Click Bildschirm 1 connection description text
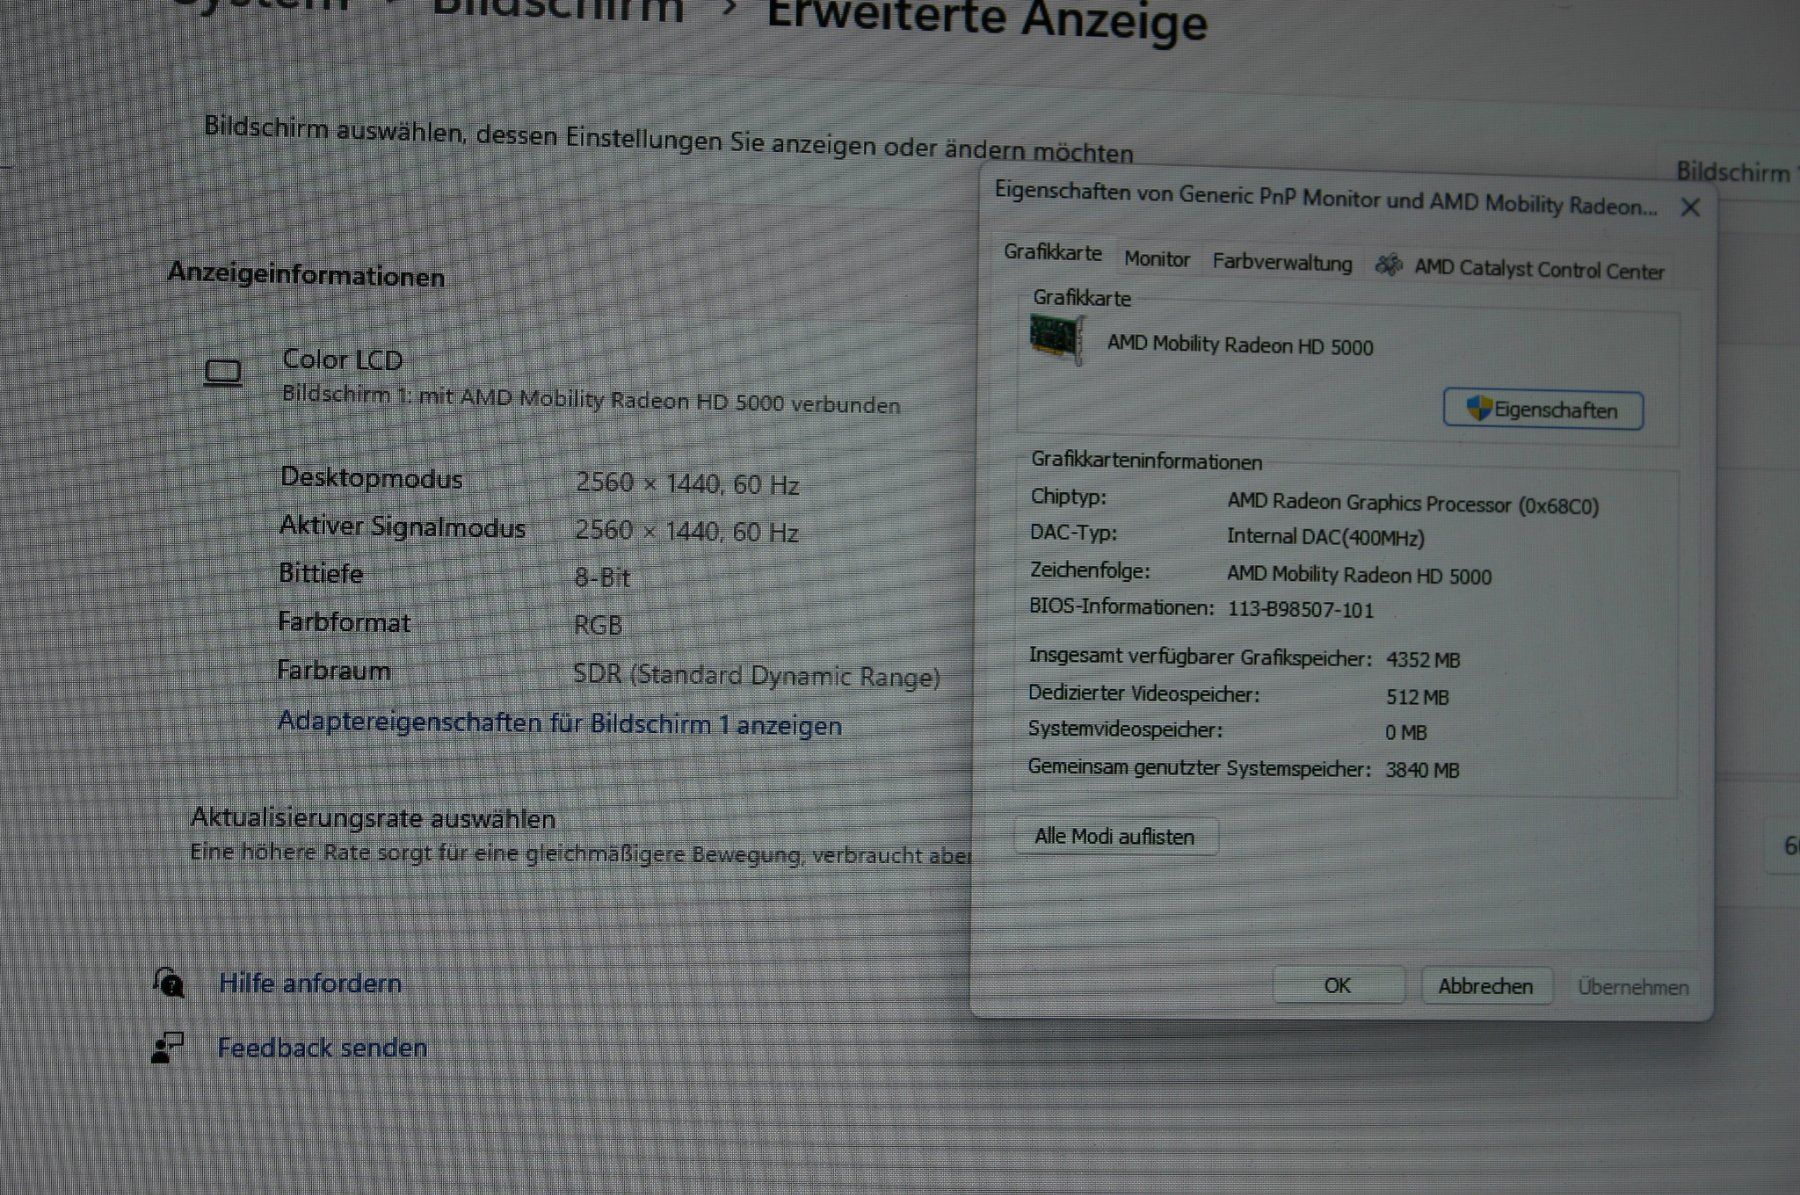The image size is (1800, 1195). pyautogui.click(x=591, y=400)
